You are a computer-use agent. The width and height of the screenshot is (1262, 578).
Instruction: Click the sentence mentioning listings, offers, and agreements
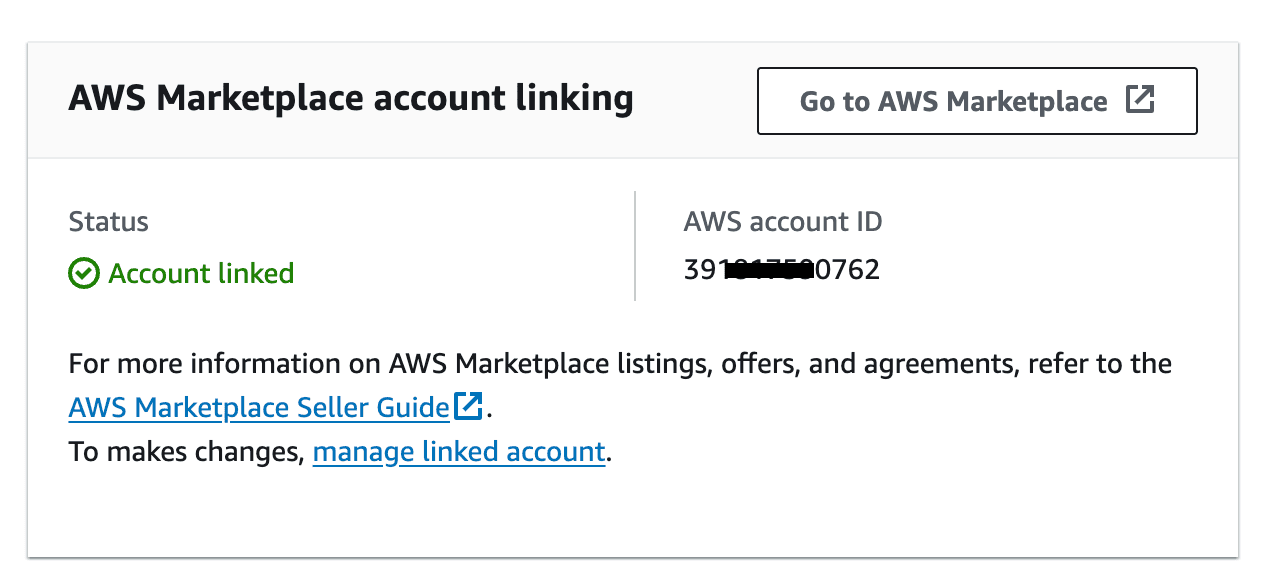click(x=619, y=363)
